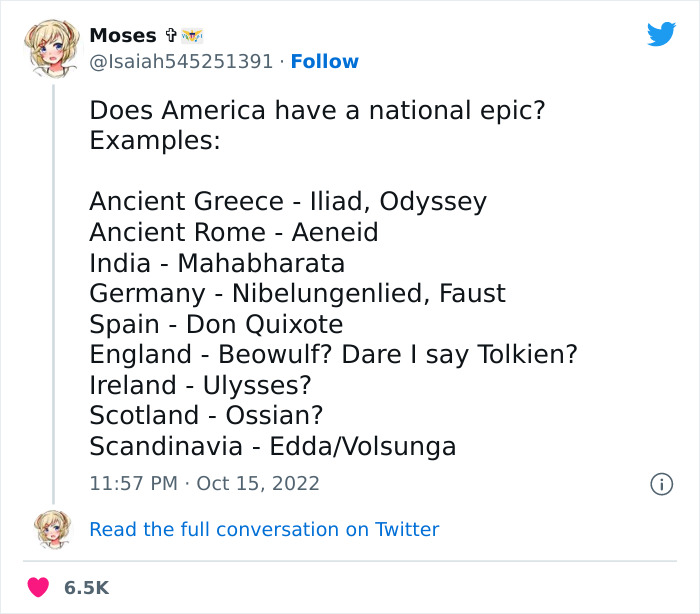Open the tweet info circle icon
This screenshot has width=700, height=614.
click(x=661, y=484)
